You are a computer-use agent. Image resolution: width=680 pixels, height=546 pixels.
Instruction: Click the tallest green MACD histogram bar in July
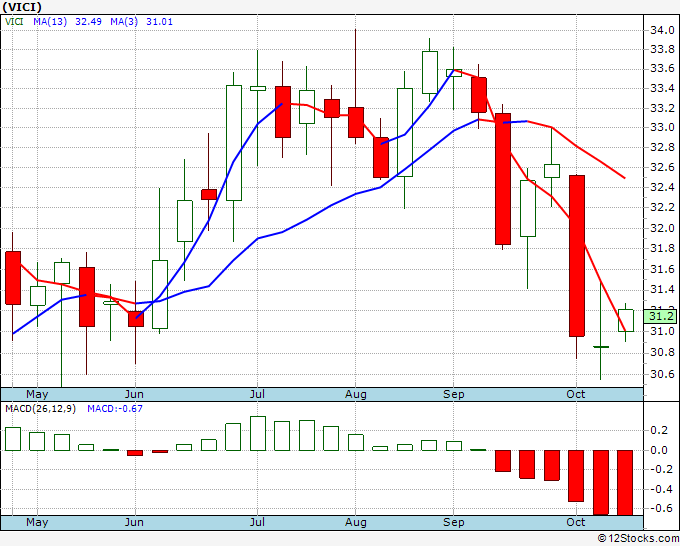[258, 433]
